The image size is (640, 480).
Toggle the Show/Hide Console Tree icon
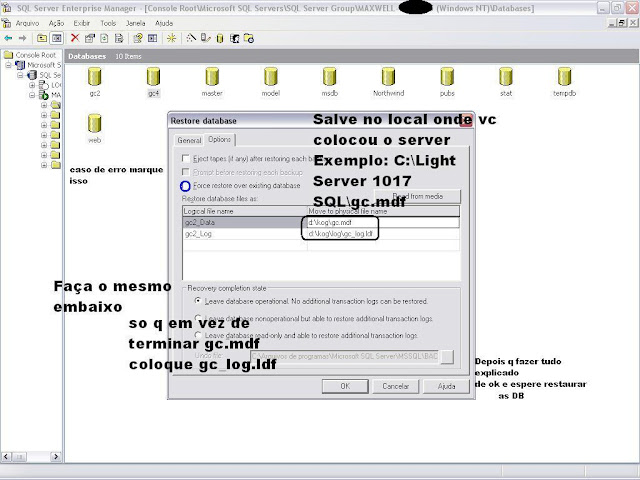[x=57, y=38]
